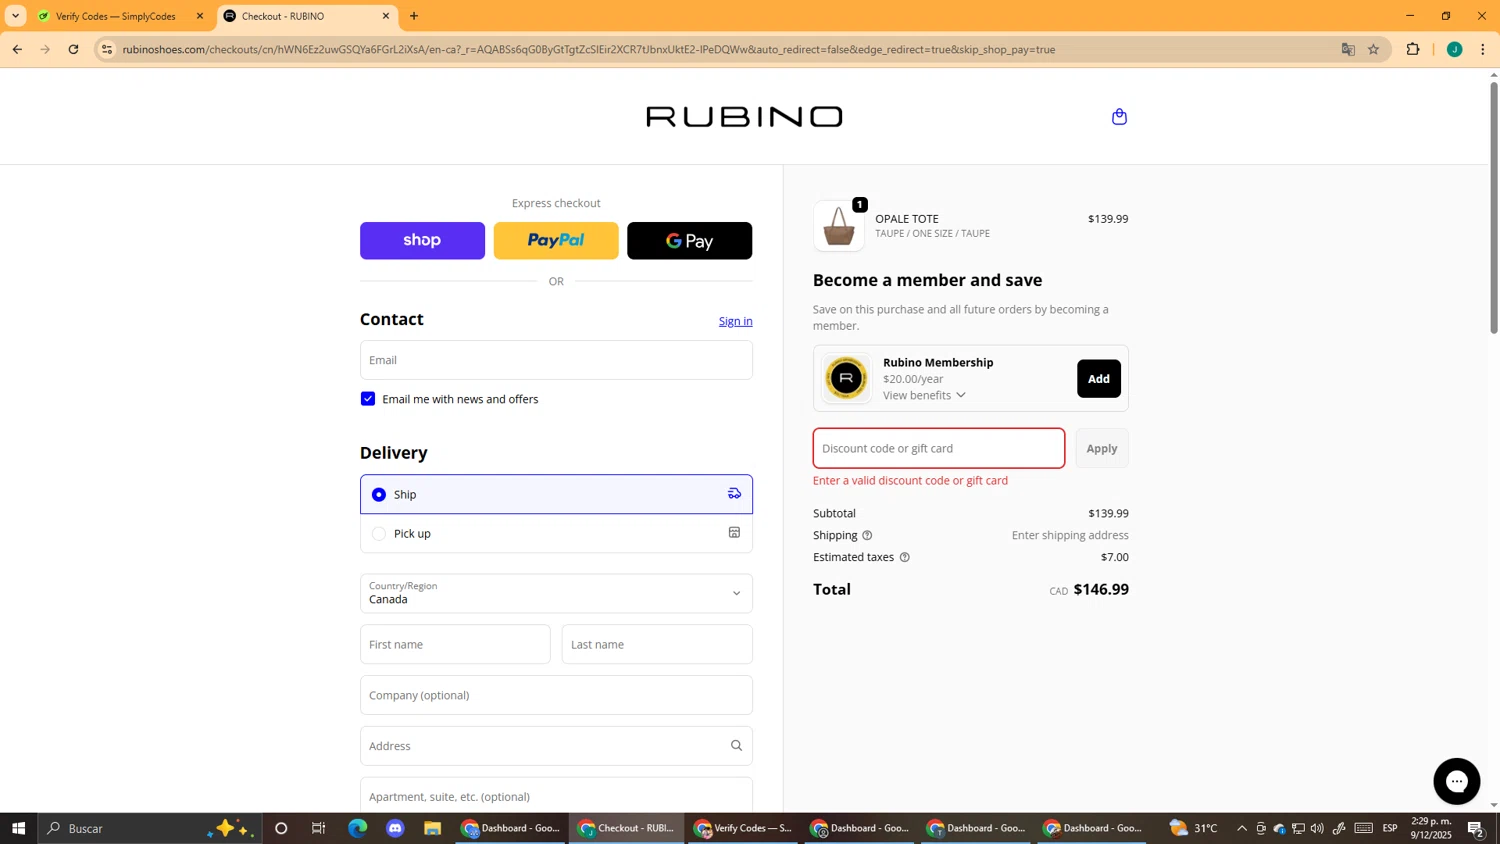Image resolution: width=1500 pixels, height=844 pixels.
Task: Open the chat support bubble
Action: [x=1456, y=781]
